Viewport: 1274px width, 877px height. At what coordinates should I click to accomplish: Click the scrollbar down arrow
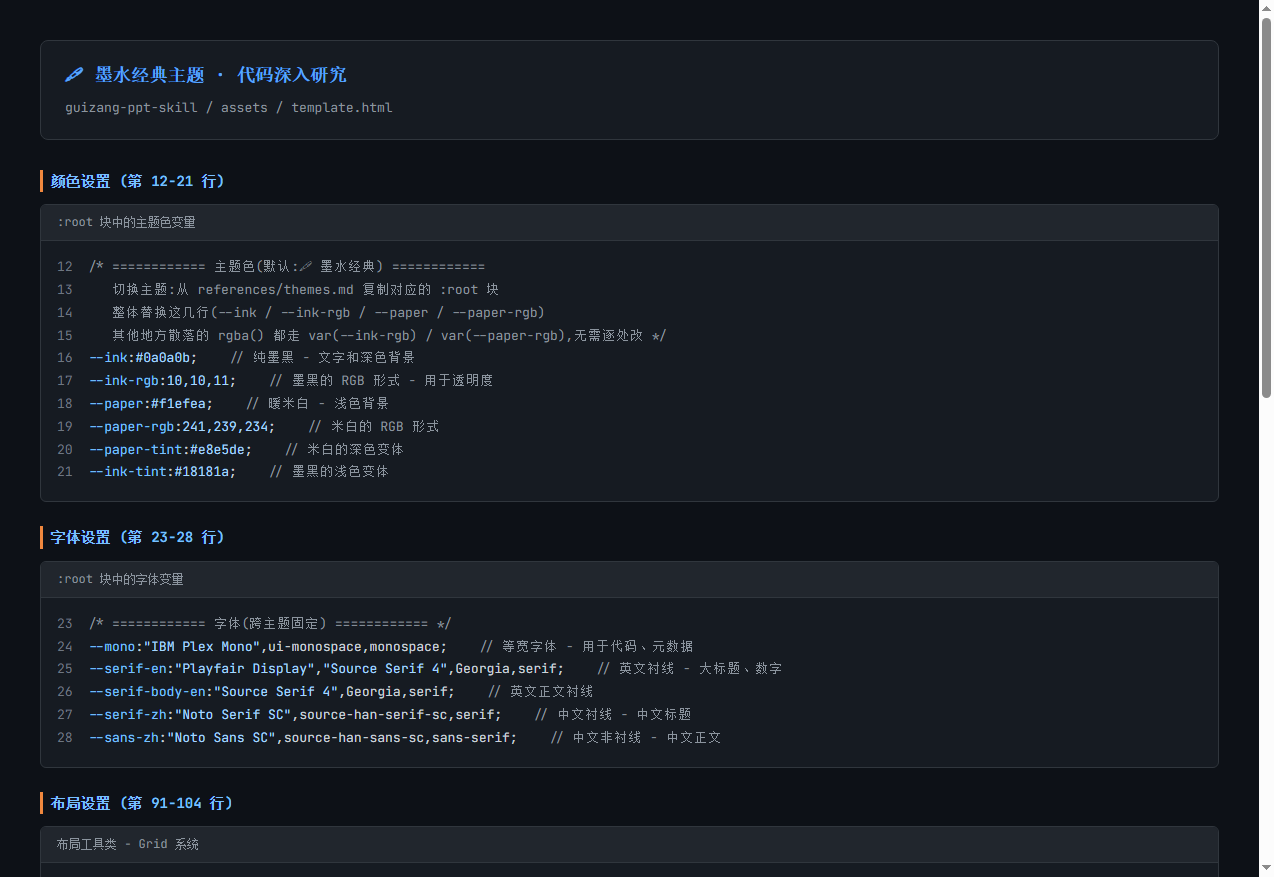pos(1266,868)
